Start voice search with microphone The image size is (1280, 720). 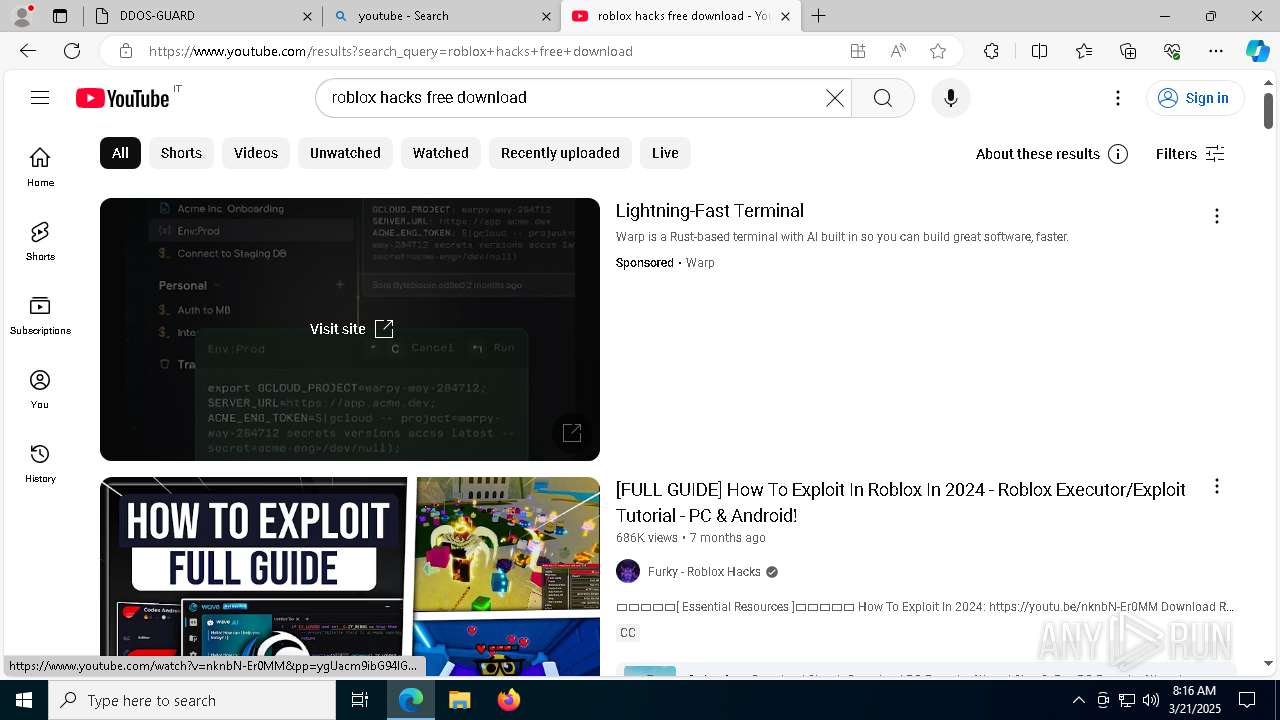(950, 97)
